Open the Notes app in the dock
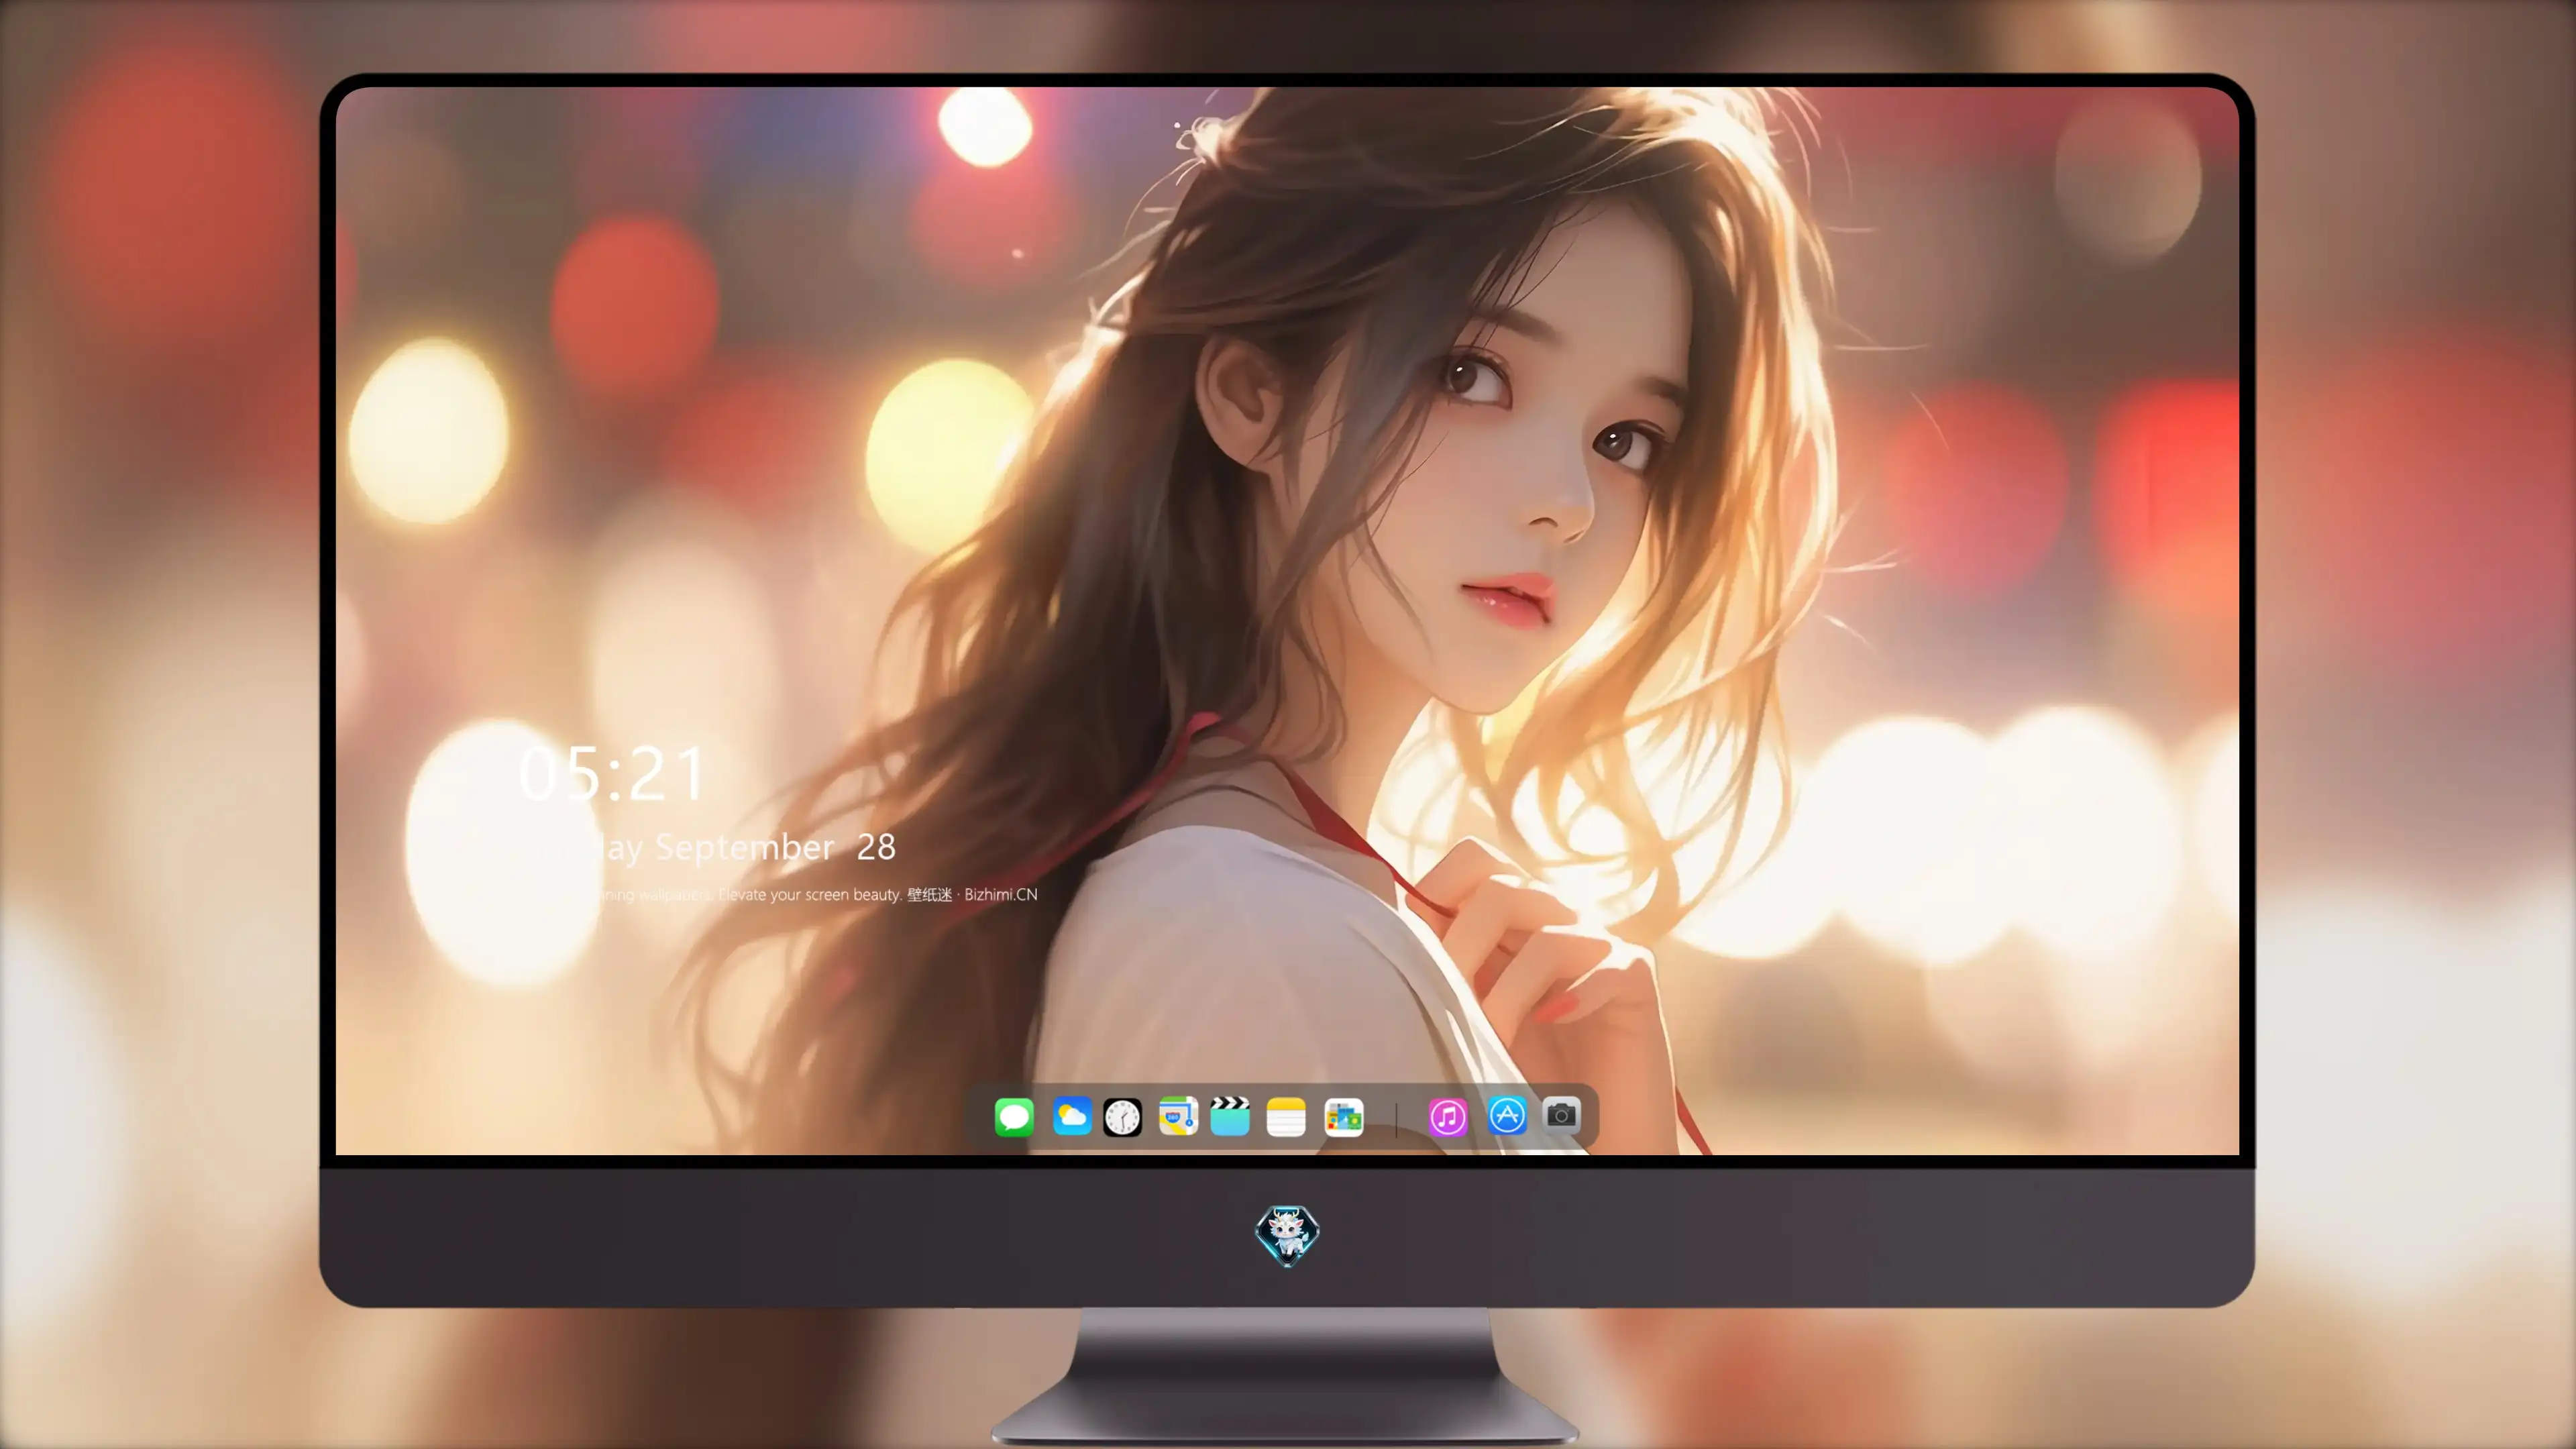This screenshot has height=1449, width=2576. [1286, 1117]
